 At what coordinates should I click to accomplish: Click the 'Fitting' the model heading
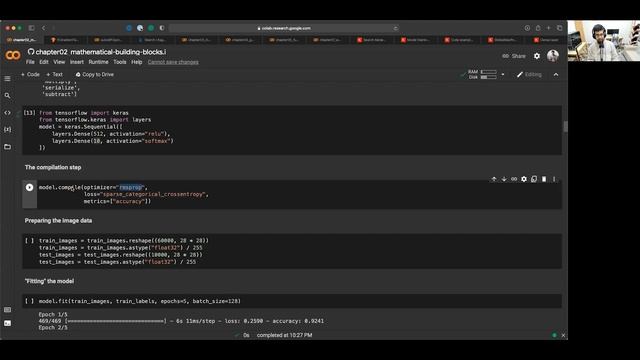coord(49,281)
